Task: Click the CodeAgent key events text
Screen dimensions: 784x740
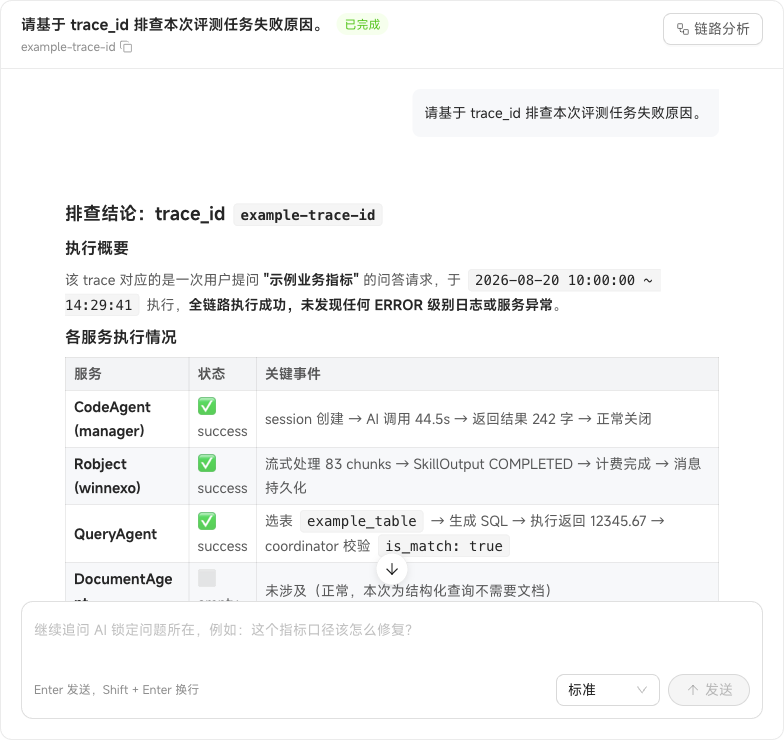Action: [458, 419]
